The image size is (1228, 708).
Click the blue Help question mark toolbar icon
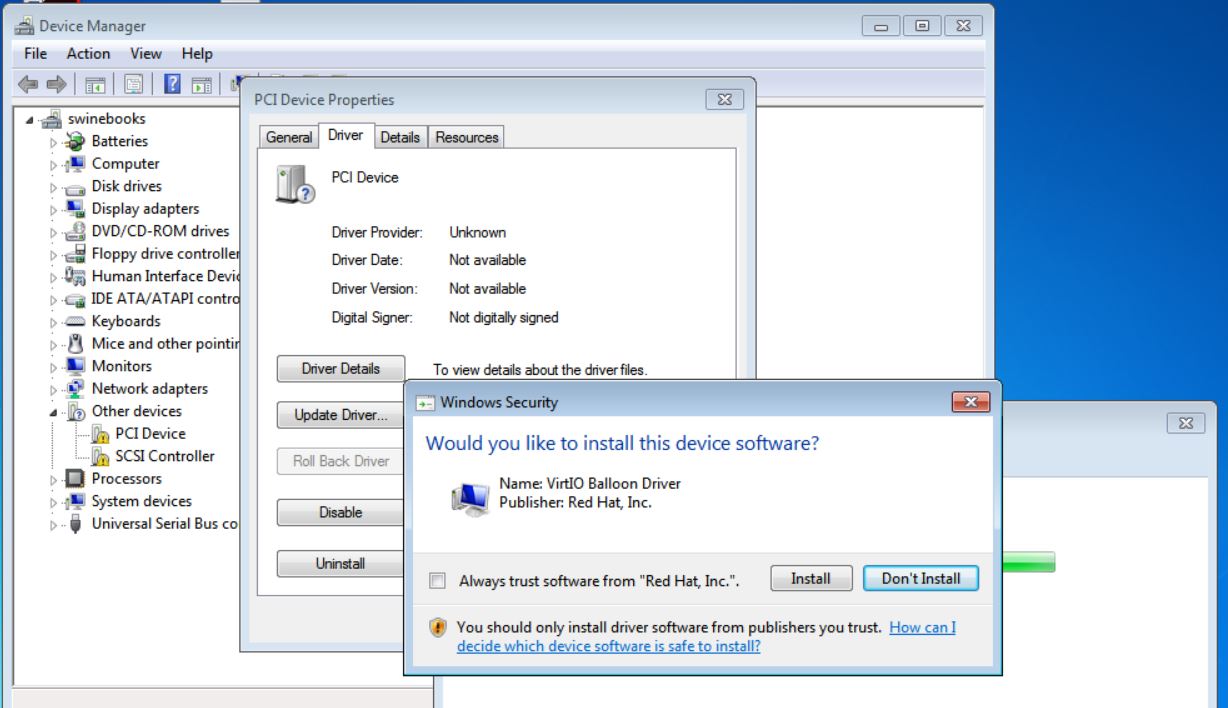pyautogui.click(x=172, y=85)
